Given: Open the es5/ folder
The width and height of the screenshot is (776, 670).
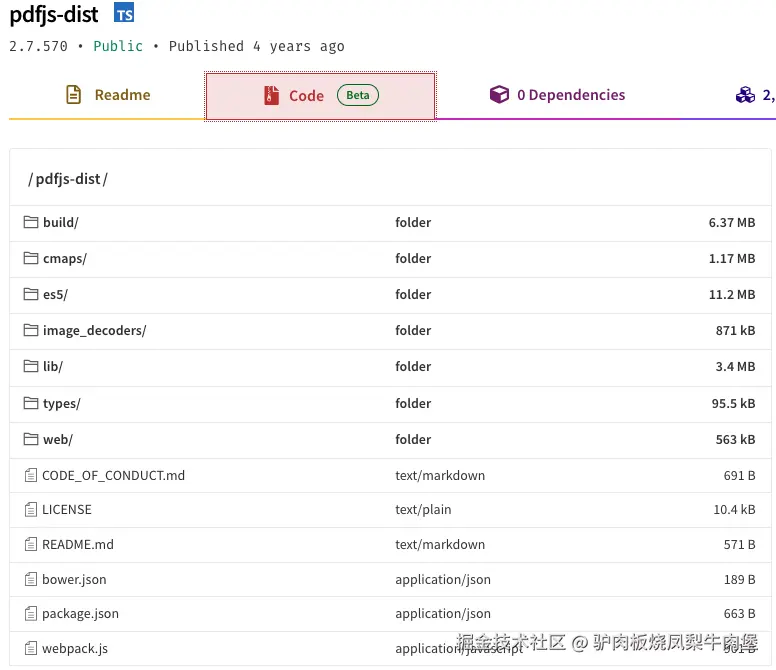Looking at the screenshot, I should (55, 294).
